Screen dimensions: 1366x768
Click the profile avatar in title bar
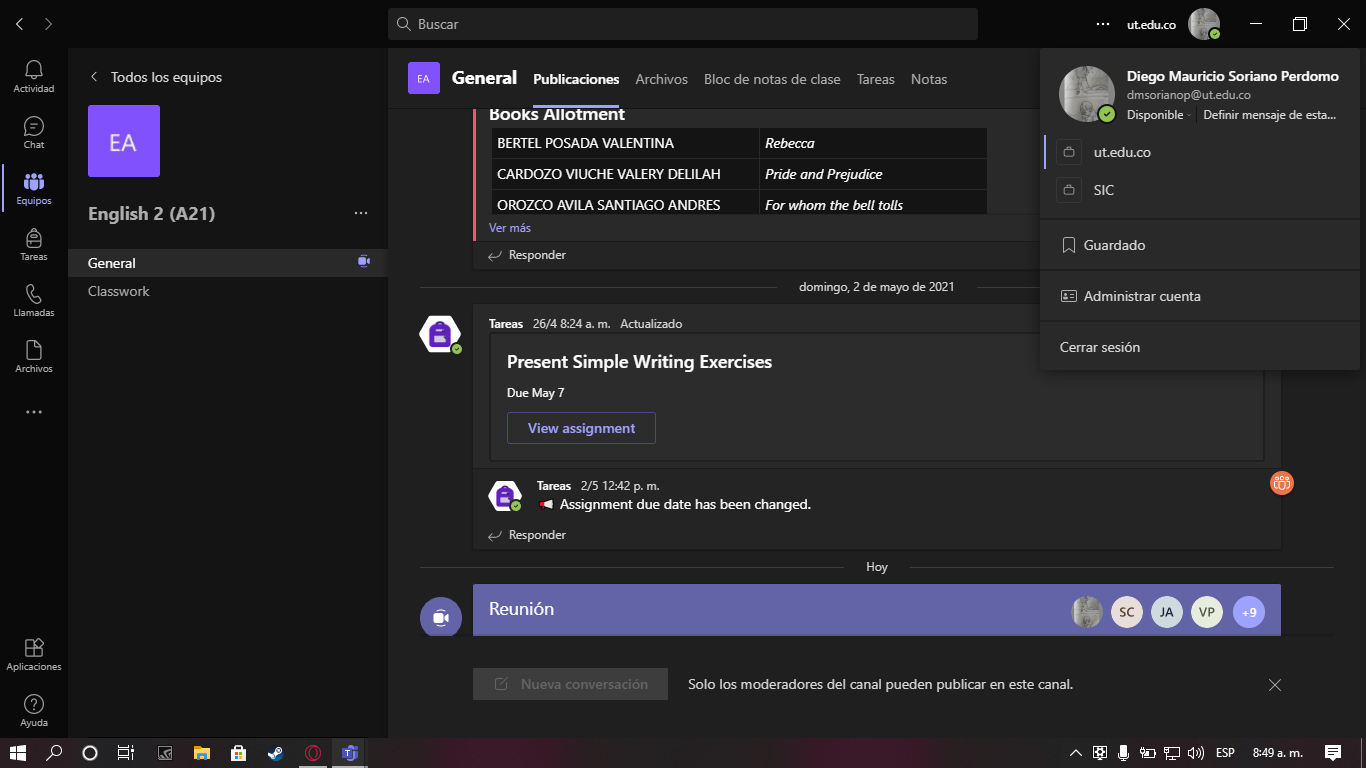[x=1204, y=24]
